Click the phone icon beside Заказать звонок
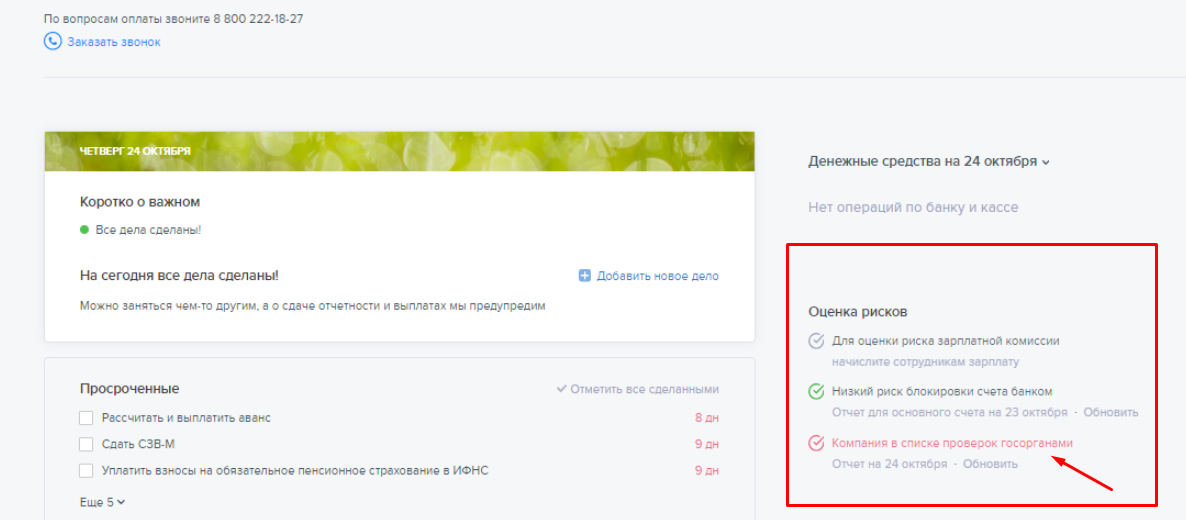The width and height of the screenshot is (1186, 520). coord(53,41)
